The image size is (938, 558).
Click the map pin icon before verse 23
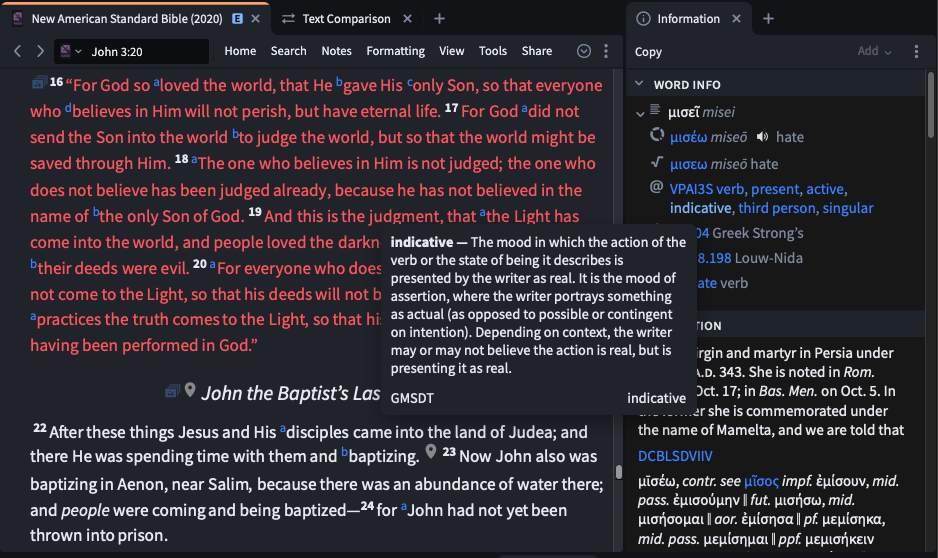tap(431, 452)
